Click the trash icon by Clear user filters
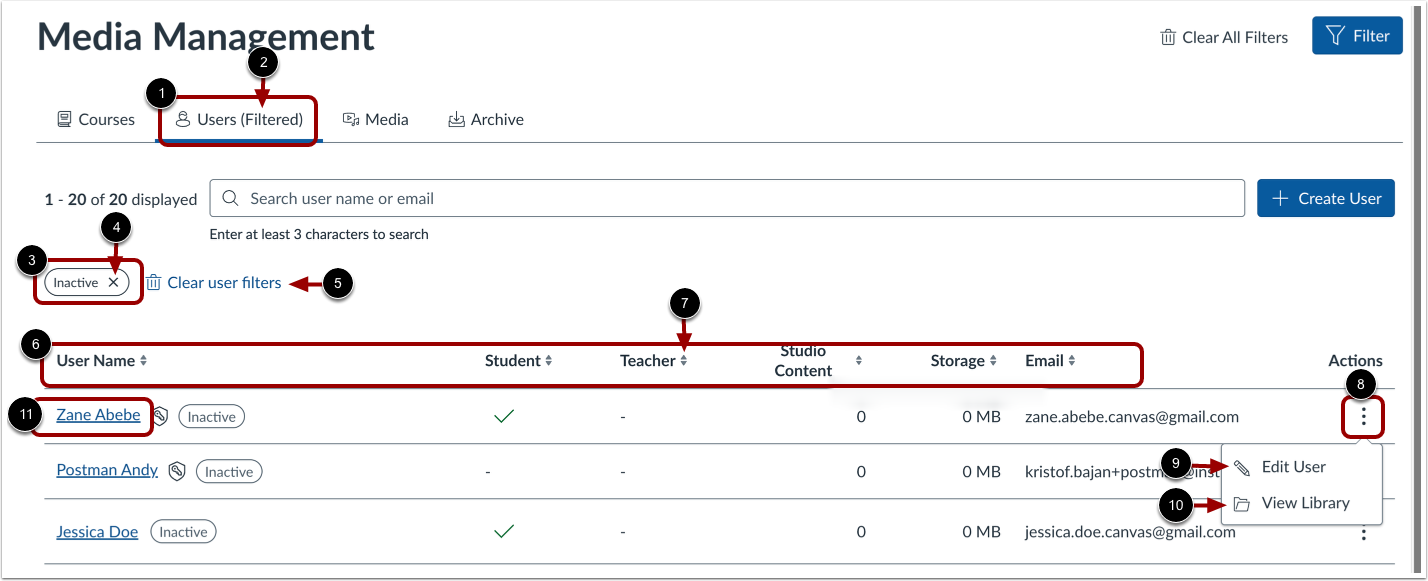1428x581 pixels. [153, 282]
